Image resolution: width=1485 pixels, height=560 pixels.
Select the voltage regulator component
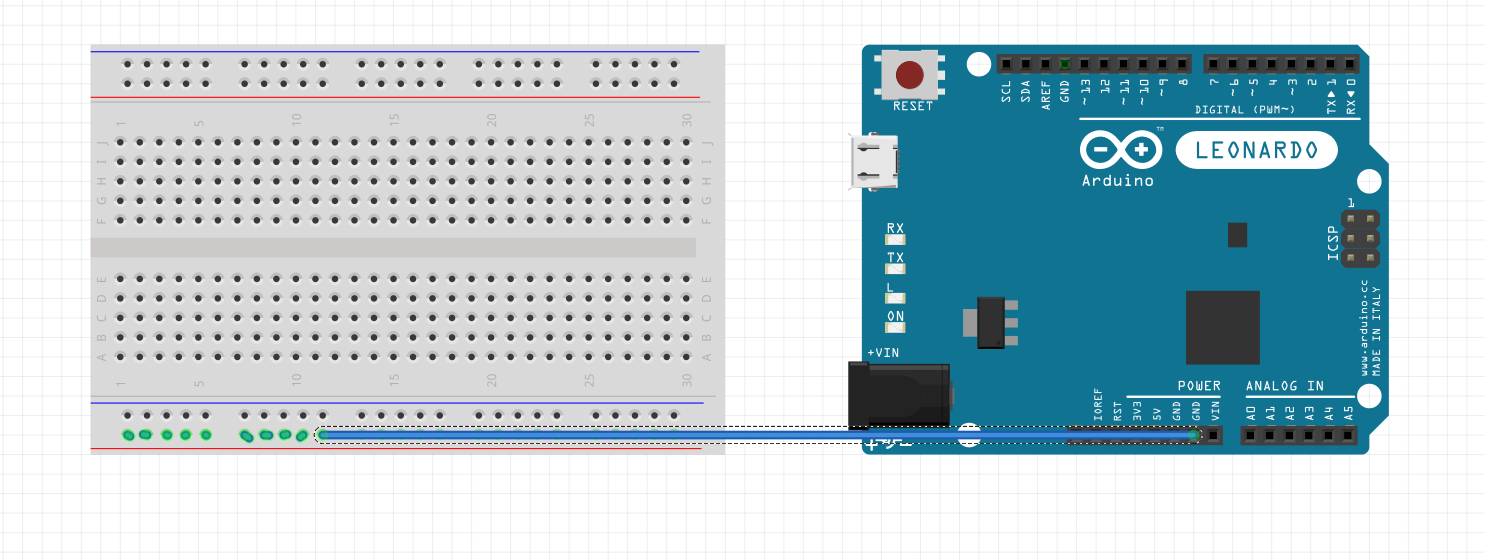point(991,322)
